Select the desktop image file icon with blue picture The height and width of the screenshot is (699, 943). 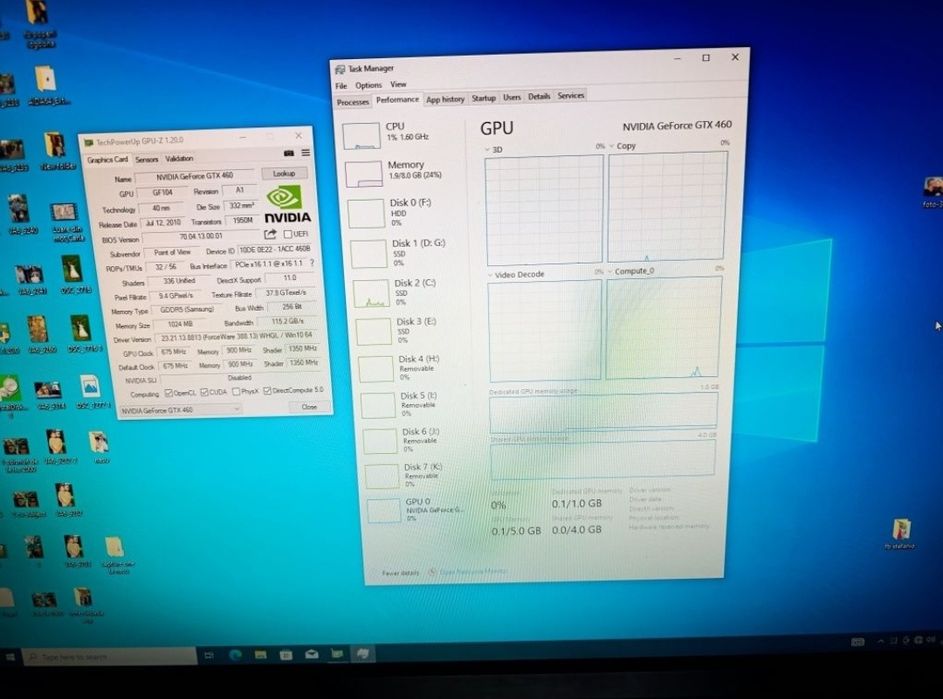(x=90, y=387)
